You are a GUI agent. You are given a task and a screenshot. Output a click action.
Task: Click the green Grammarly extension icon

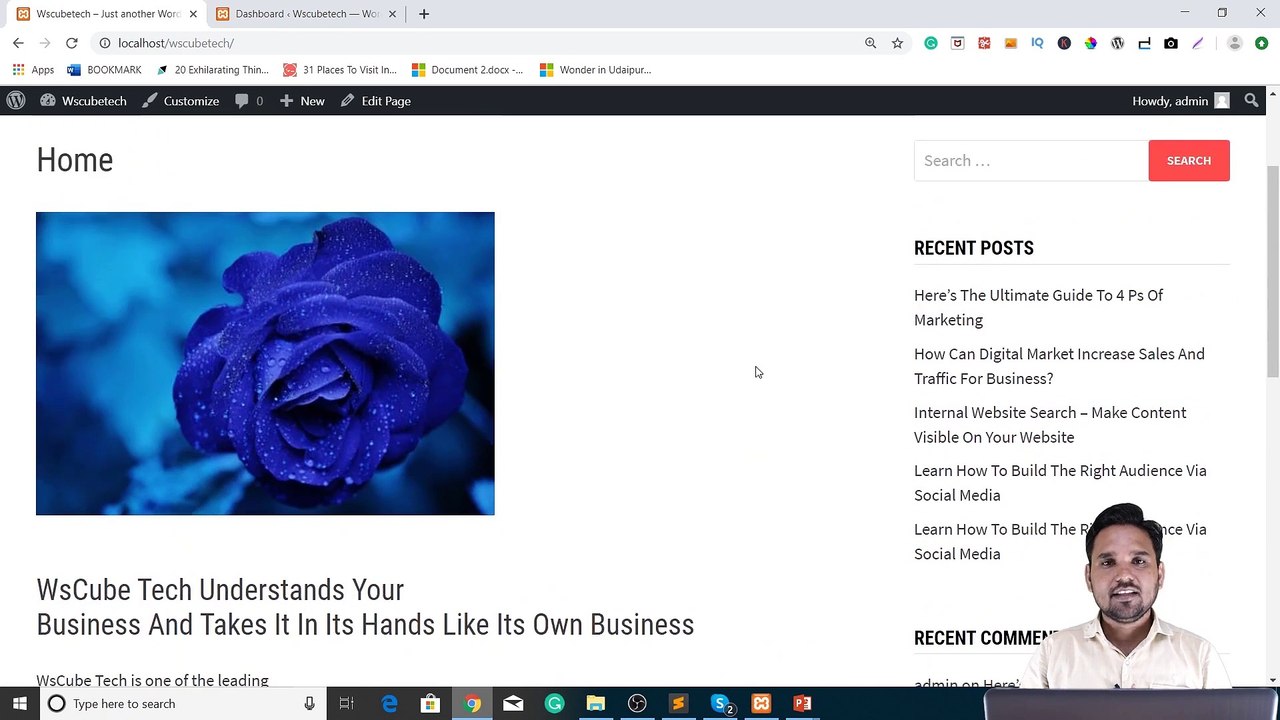coord(931,43)
